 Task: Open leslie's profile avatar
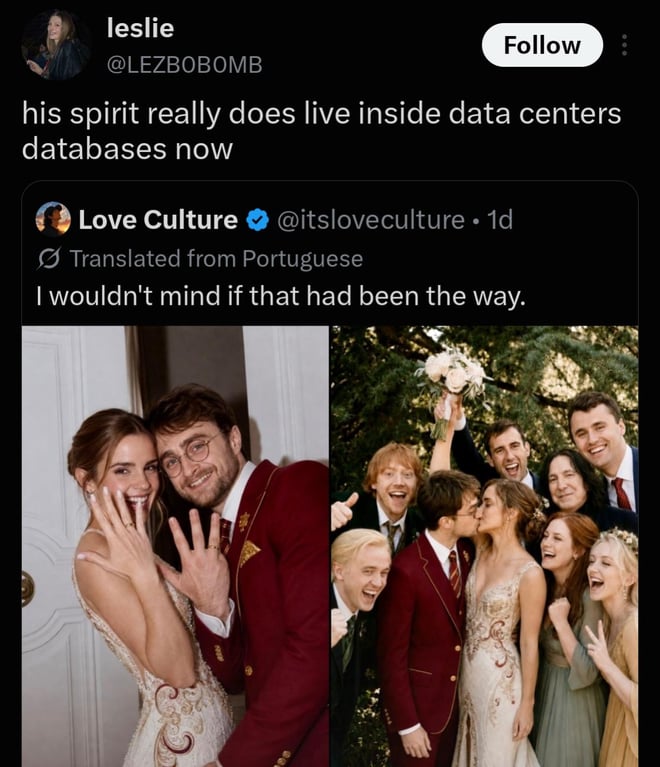55,45
